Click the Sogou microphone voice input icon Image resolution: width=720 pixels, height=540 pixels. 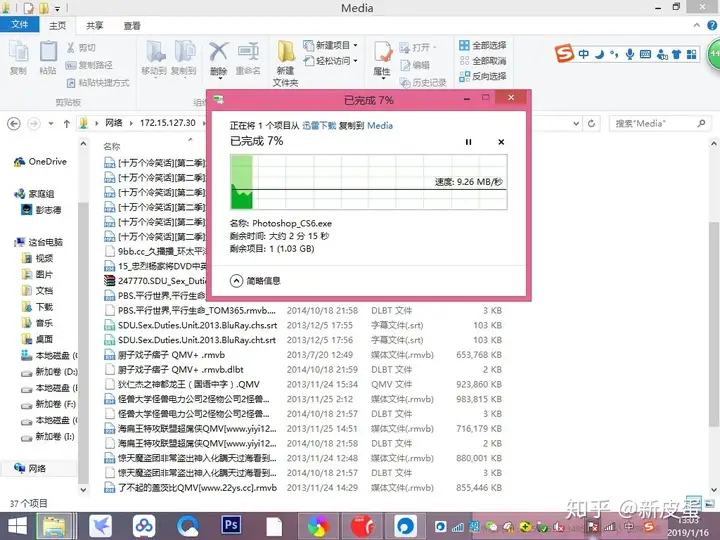coord(630,54)
